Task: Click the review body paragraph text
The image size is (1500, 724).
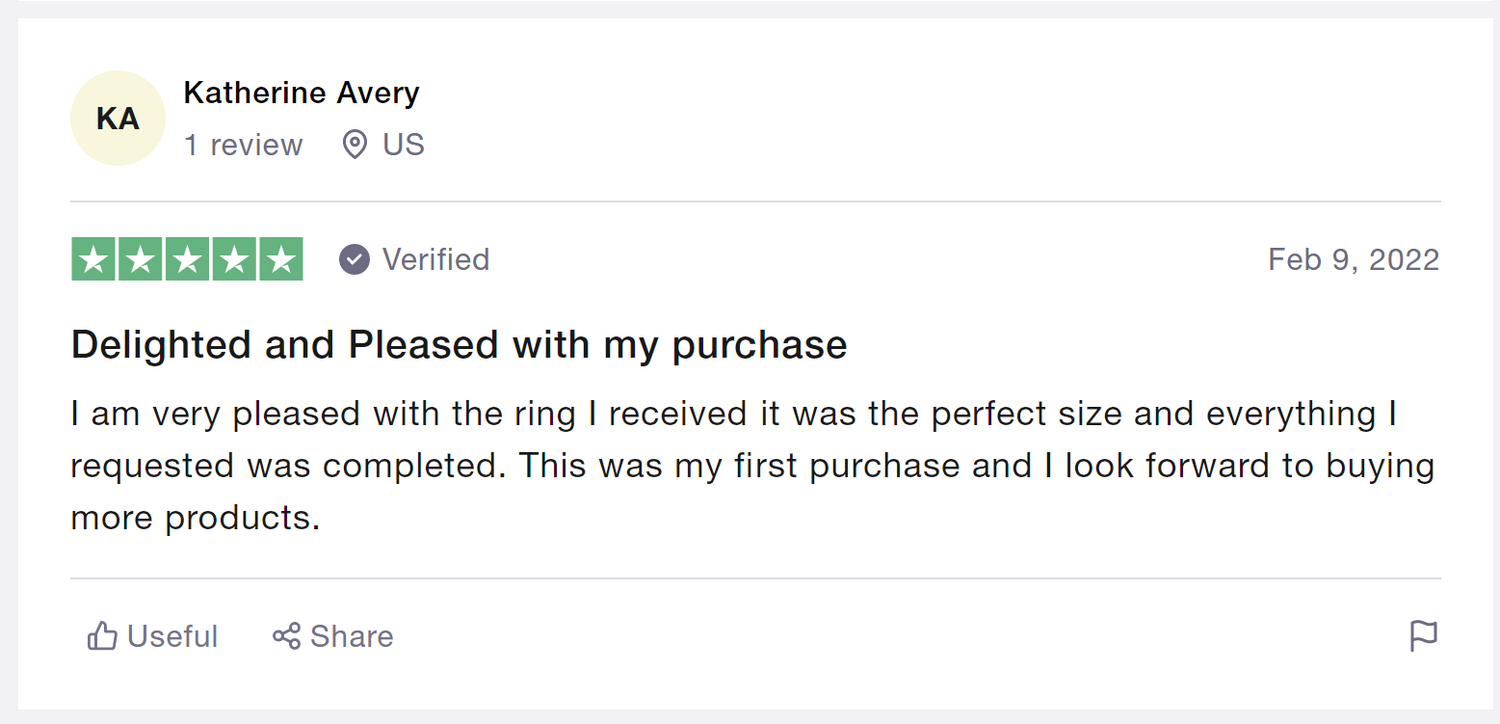Action: coord(750,466)
